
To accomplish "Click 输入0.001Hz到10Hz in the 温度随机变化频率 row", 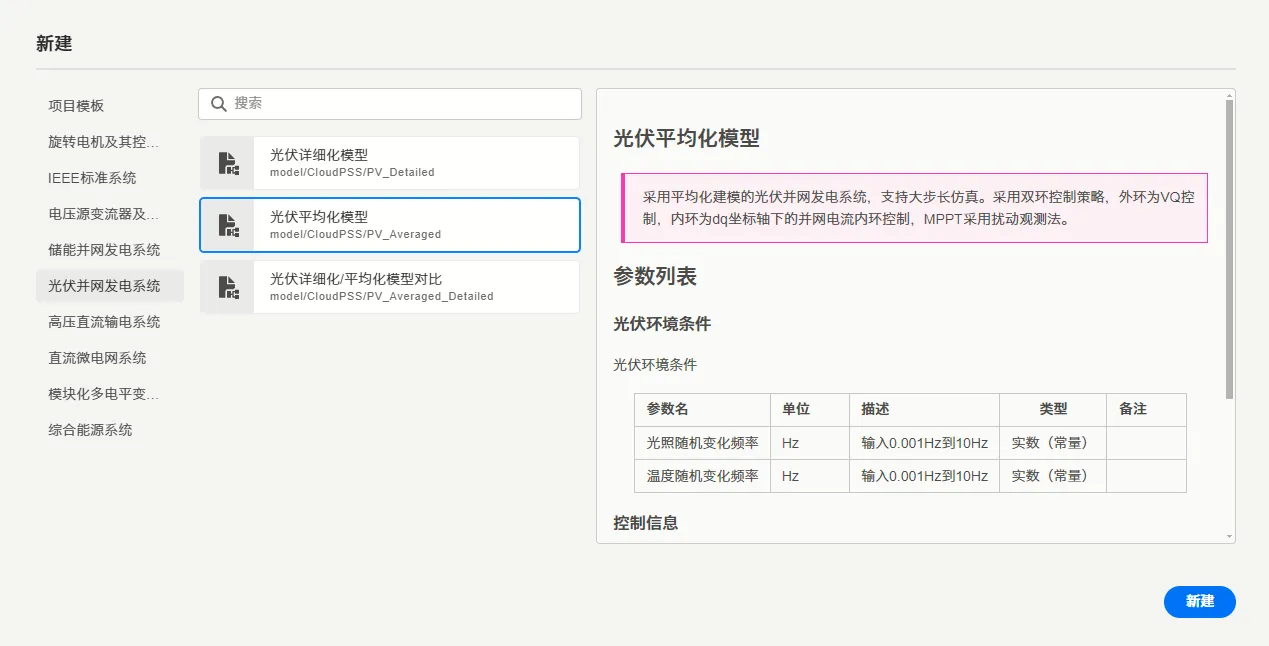I will pos(925,476).
